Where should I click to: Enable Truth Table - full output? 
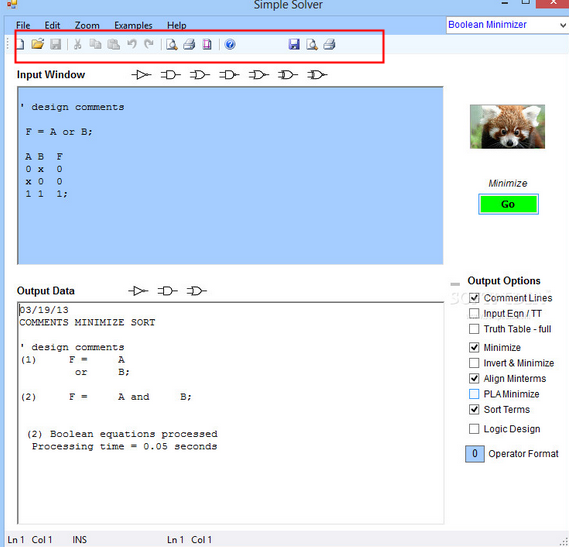474,329
